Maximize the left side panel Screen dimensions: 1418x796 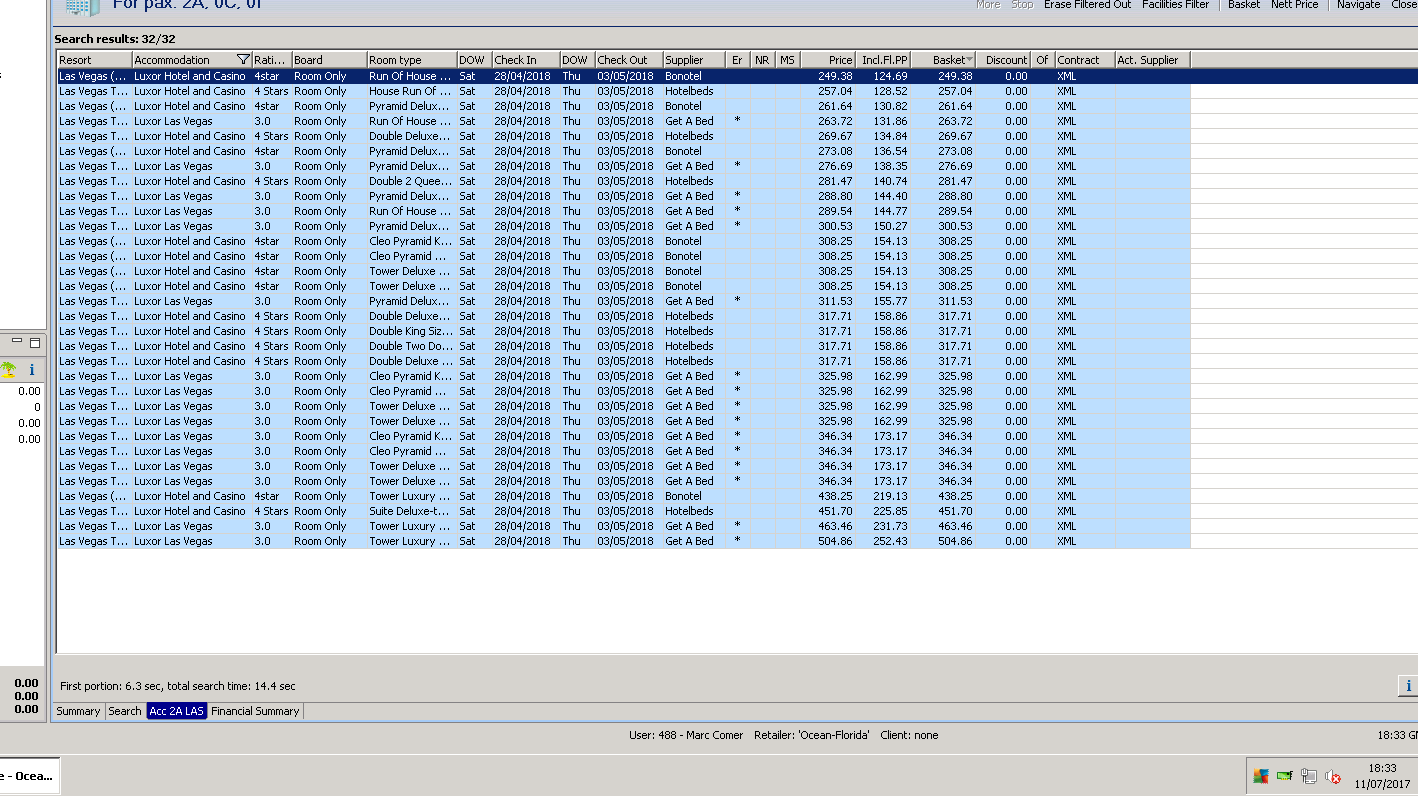[x=34, y=342]
